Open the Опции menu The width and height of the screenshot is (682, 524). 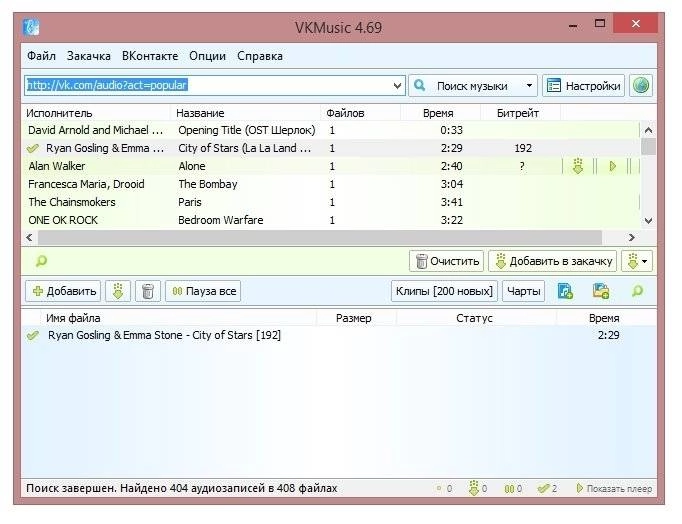click(207, 56)
